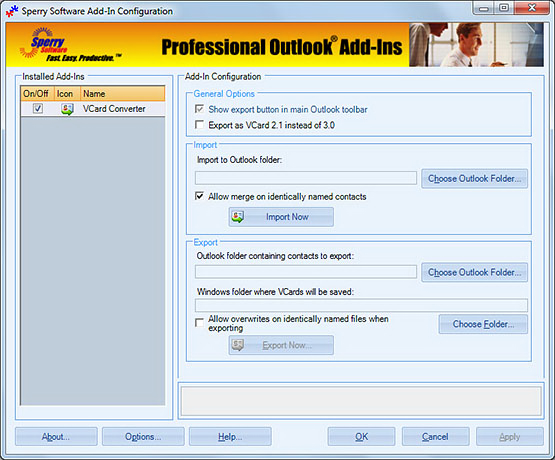Viewport: 555px width, 460px height.
Task: Click the Sperry Software title bar icon
Action: pos(12,11)
